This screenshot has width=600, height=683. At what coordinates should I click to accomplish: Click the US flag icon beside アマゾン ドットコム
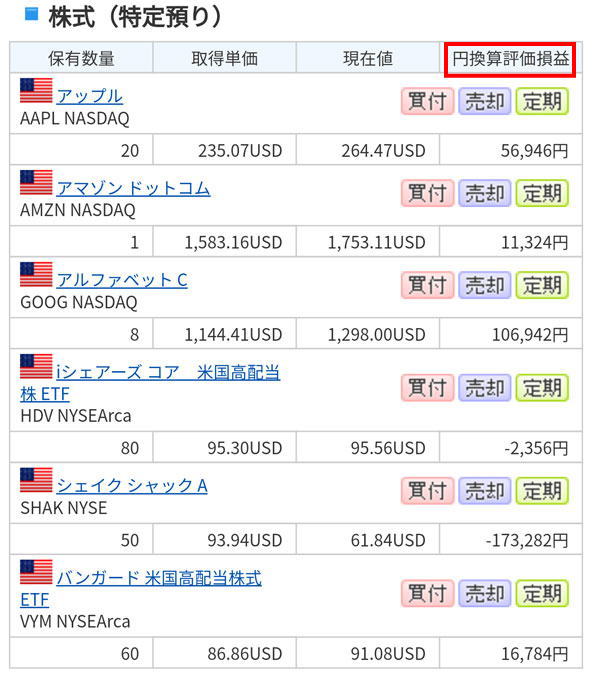tap(36, 183)
